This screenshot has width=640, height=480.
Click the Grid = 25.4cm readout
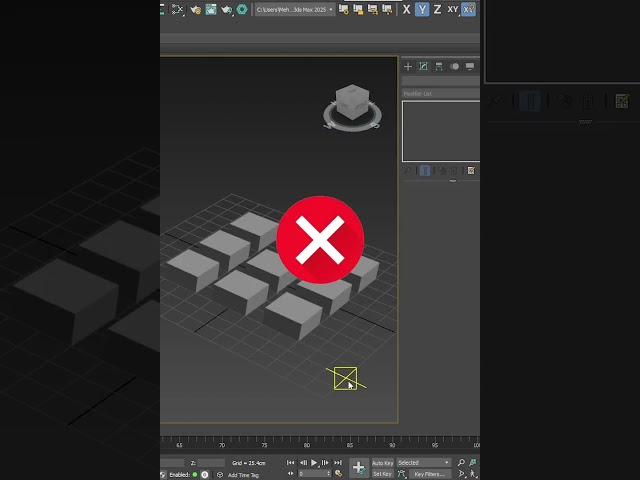coord(249,463)
